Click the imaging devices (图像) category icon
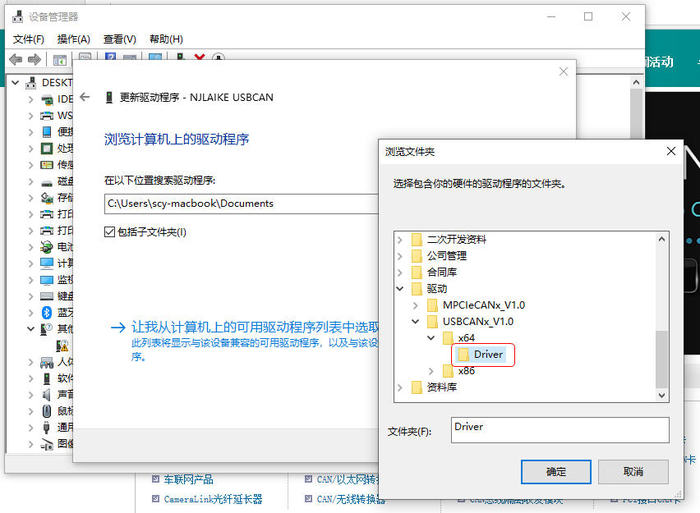 [x=47, y=444]
